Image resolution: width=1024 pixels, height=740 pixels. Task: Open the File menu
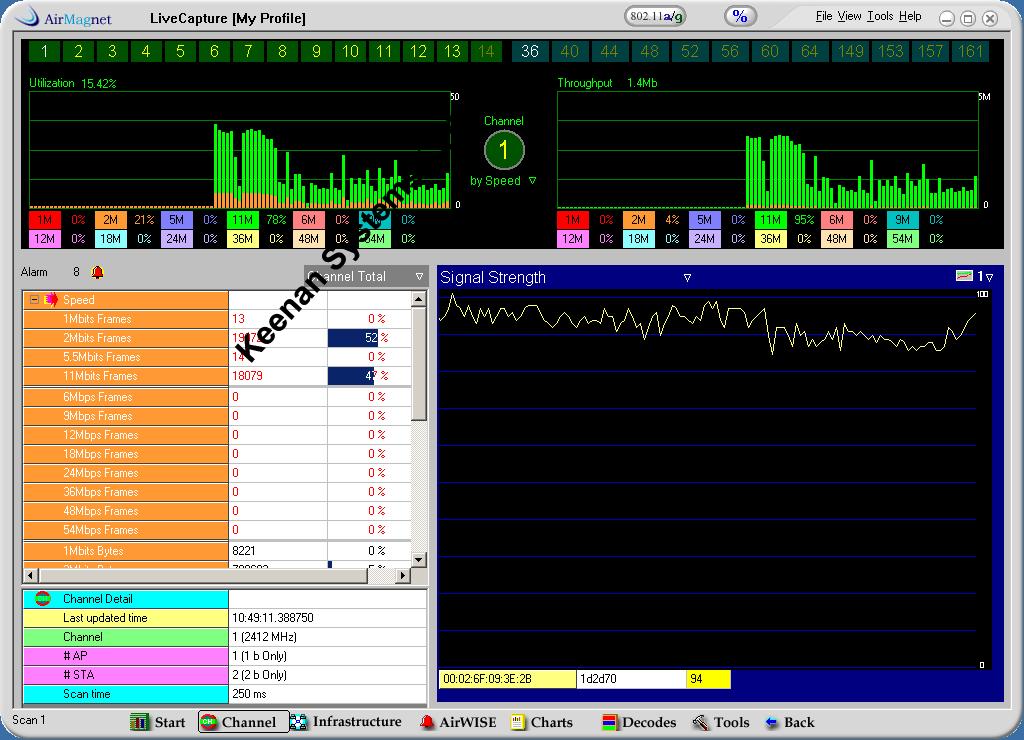click(x=824, y=16)
